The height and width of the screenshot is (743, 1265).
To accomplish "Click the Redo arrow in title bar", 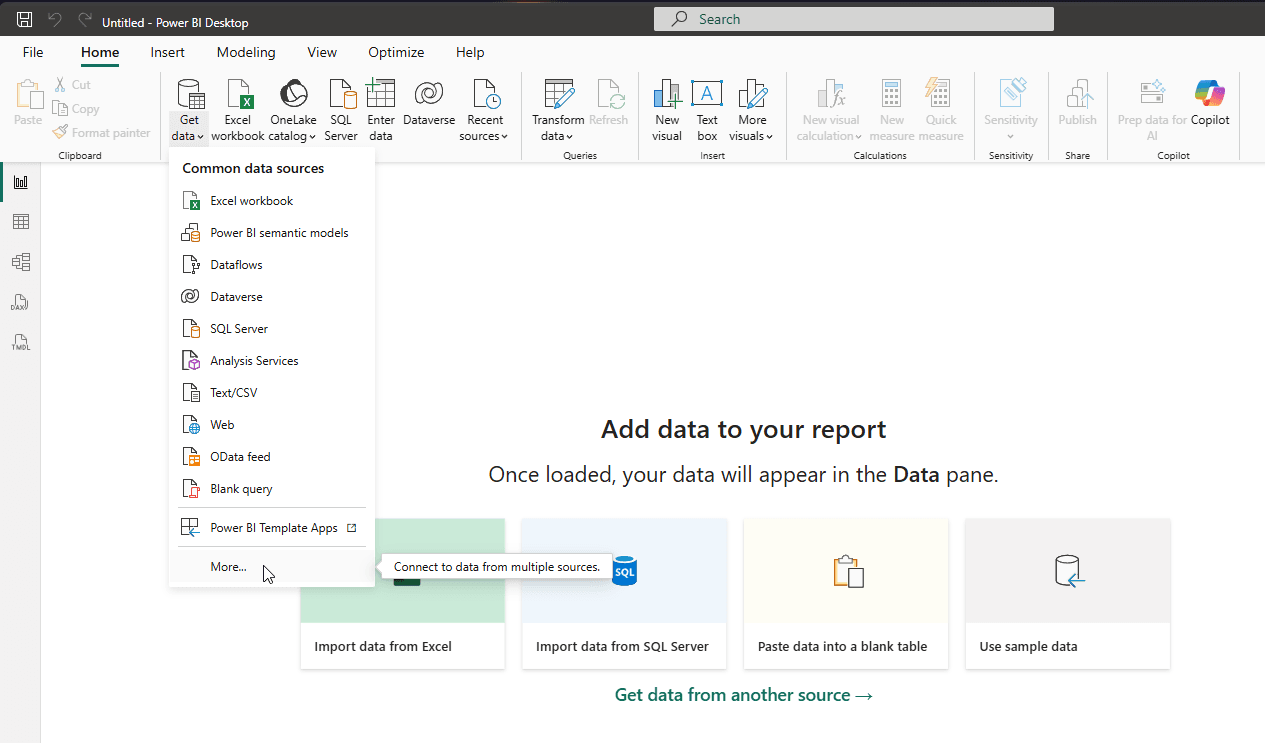I will click(x=85, y=20).
